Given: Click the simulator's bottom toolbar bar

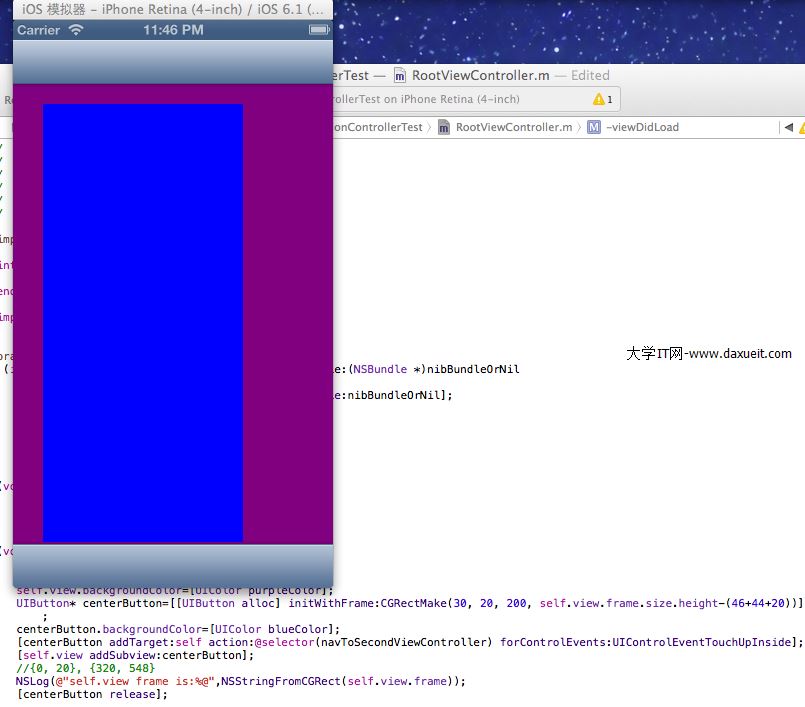Looking at the screenshot, I should (x=173, y=565).
